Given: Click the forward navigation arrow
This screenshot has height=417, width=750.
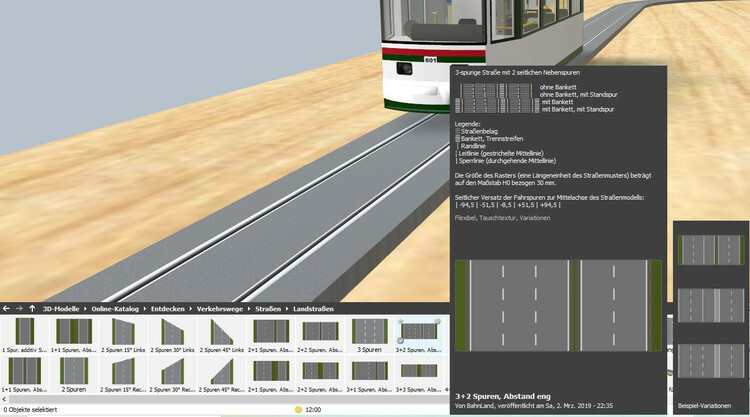Looking at the screenshot, I should (x=19, y=309).
